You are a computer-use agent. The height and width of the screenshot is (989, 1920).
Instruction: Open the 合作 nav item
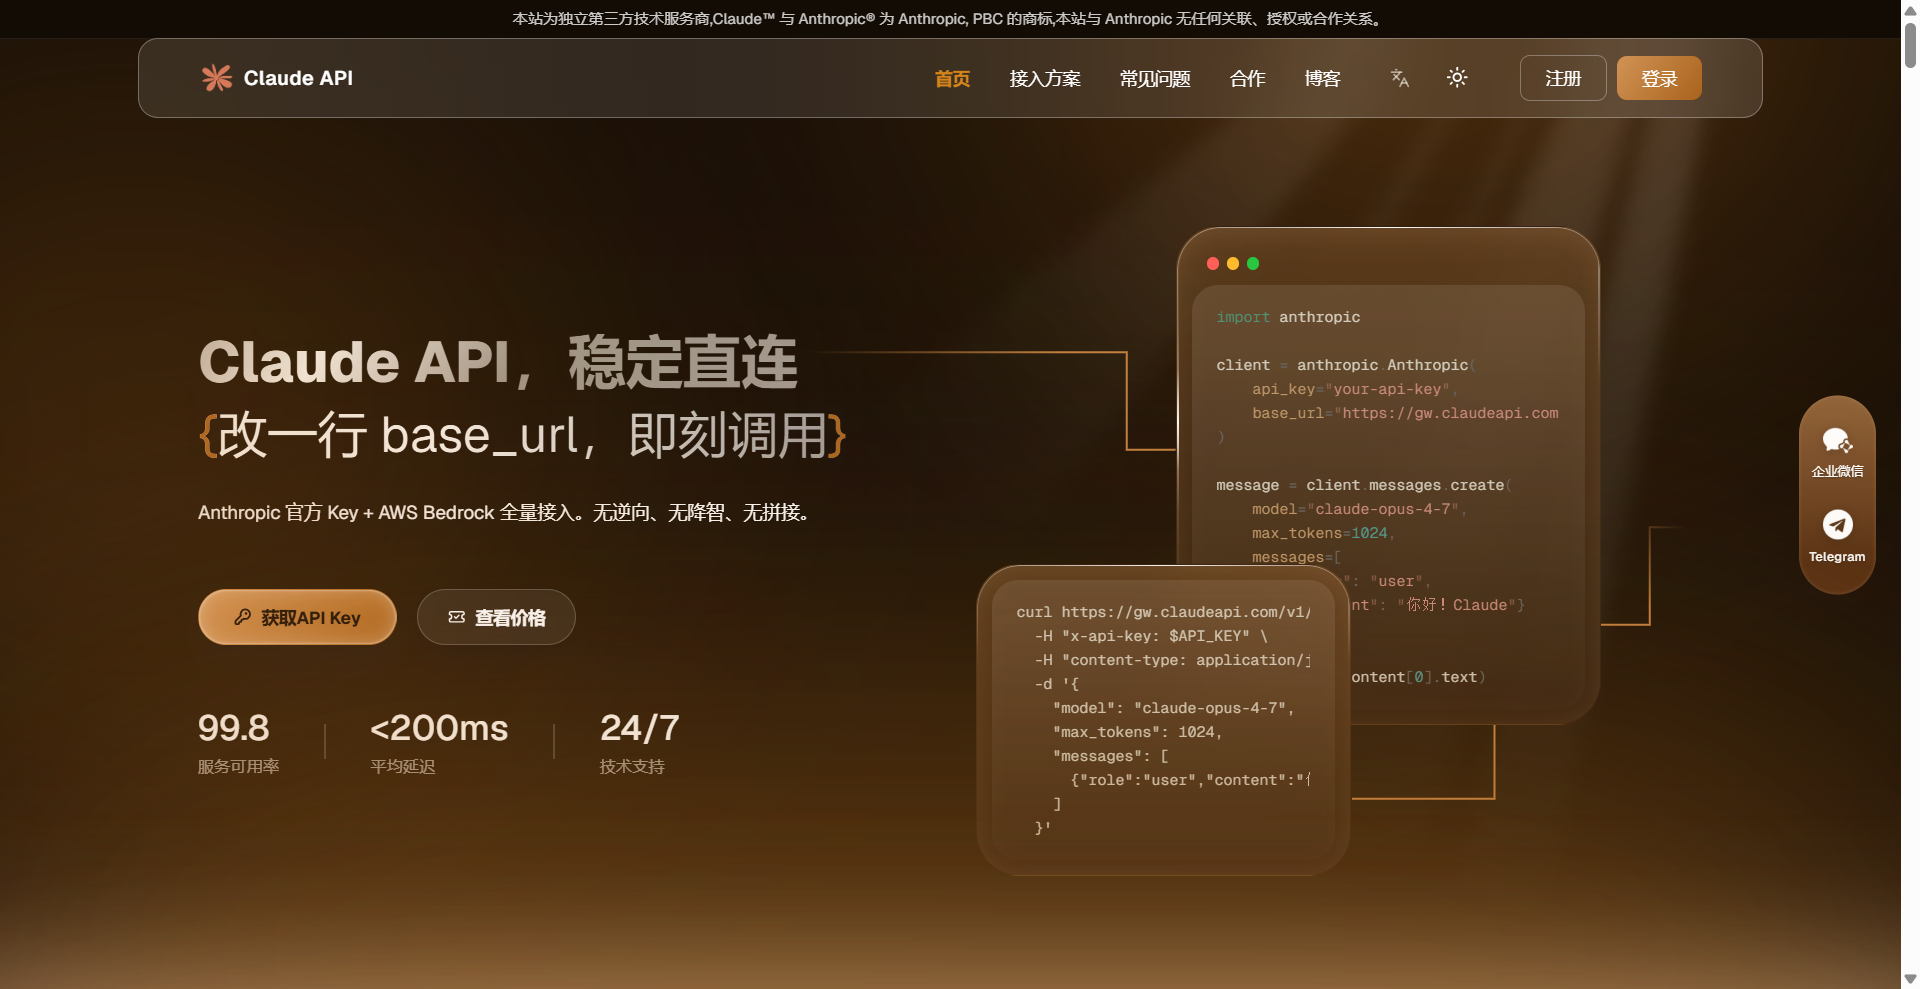point(1247,79)
